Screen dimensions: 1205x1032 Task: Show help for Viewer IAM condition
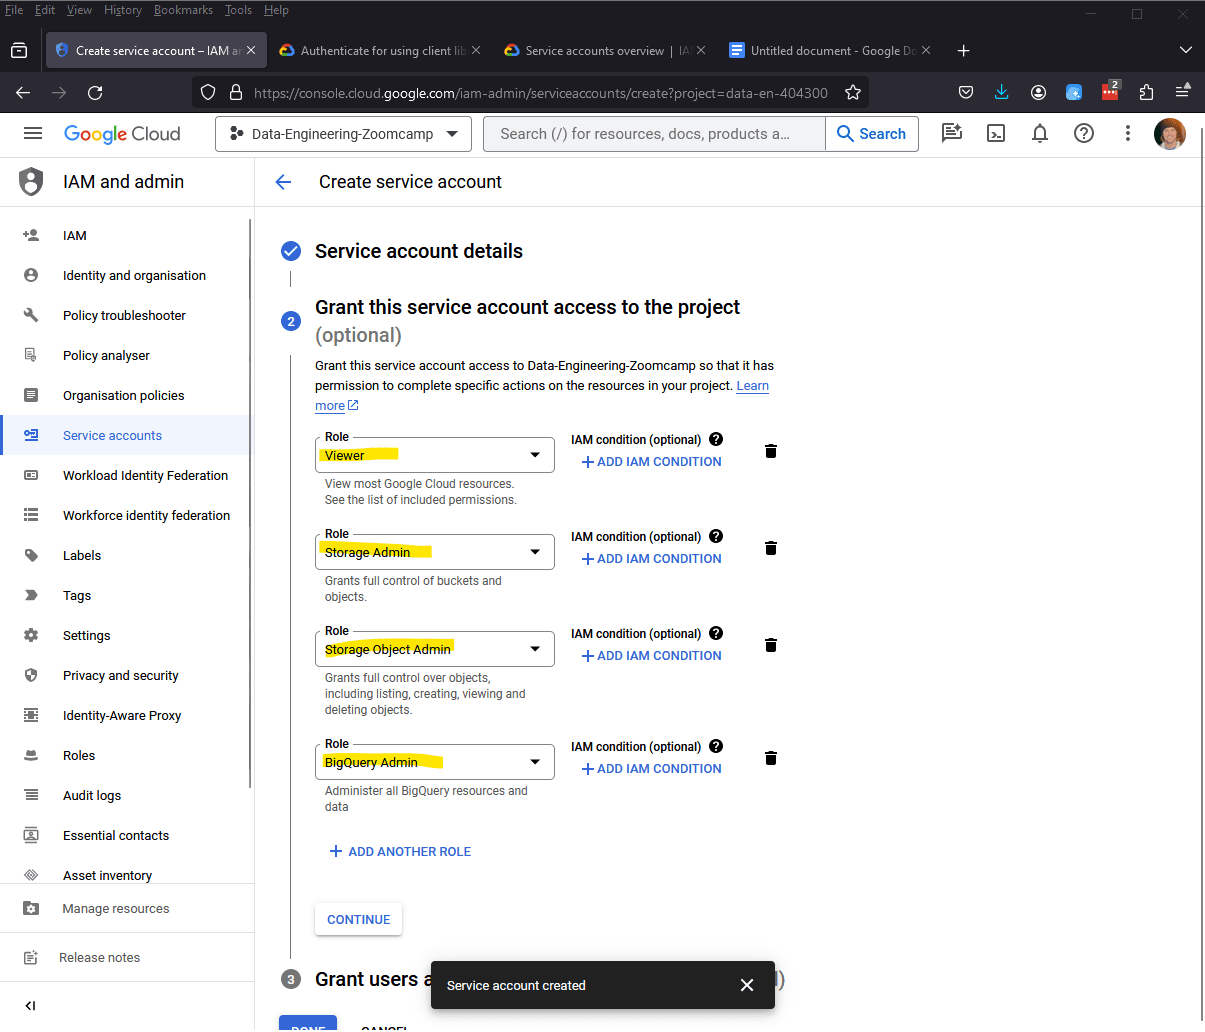point(716,439)
